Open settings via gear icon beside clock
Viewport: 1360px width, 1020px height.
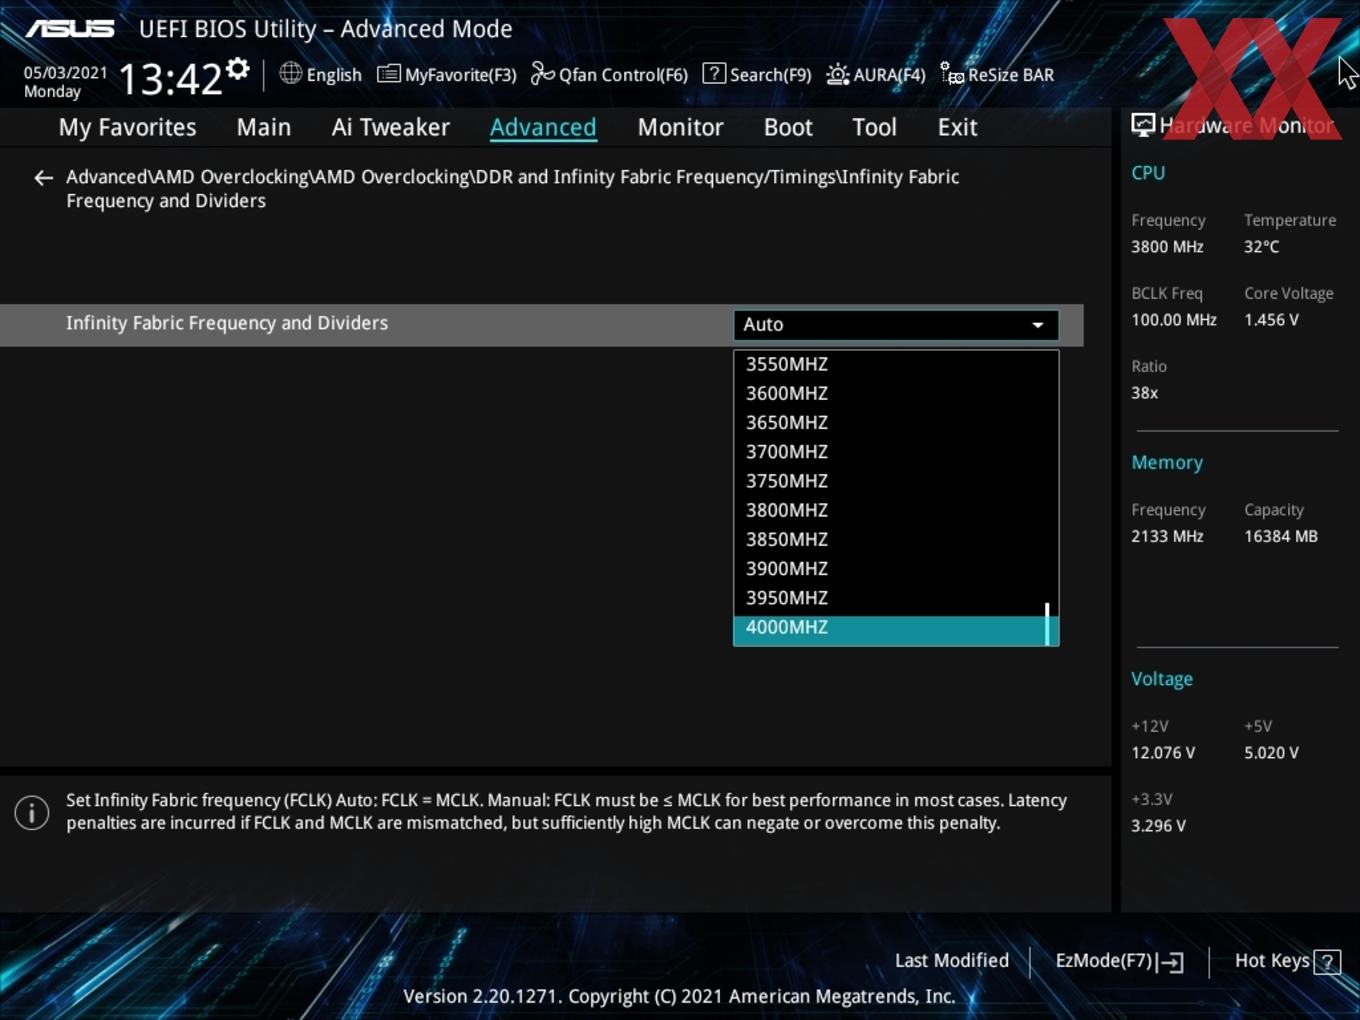point(237,69)
